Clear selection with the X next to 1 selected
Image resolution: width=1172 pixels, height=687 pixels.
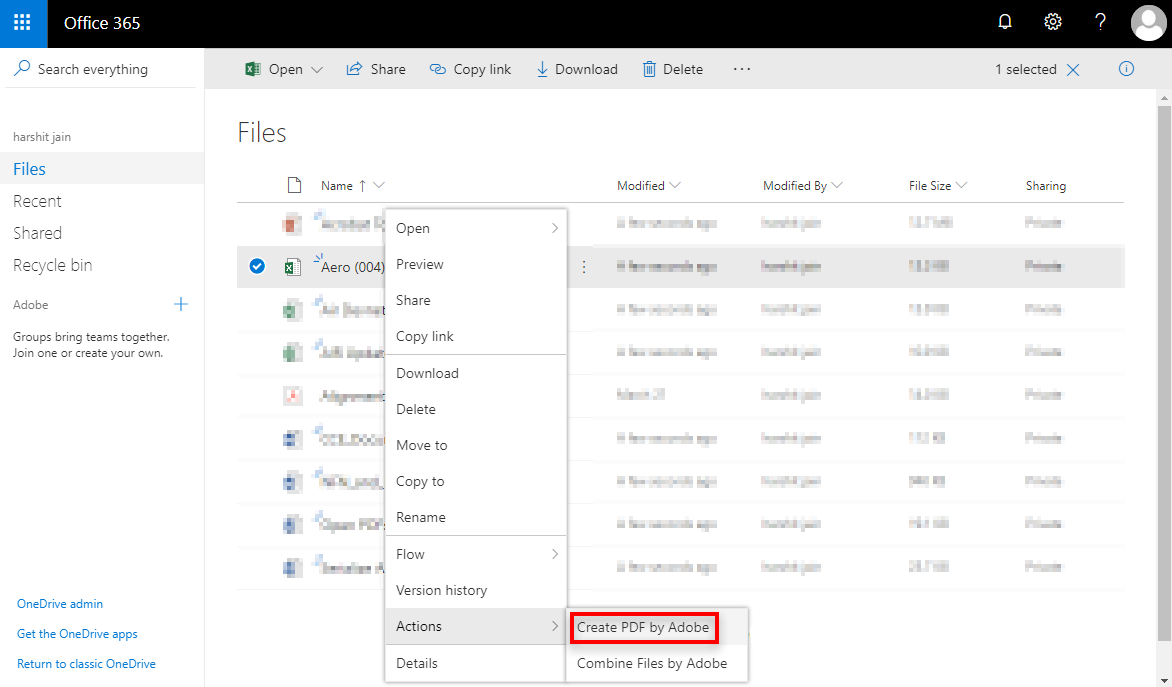pos(1073,69)
